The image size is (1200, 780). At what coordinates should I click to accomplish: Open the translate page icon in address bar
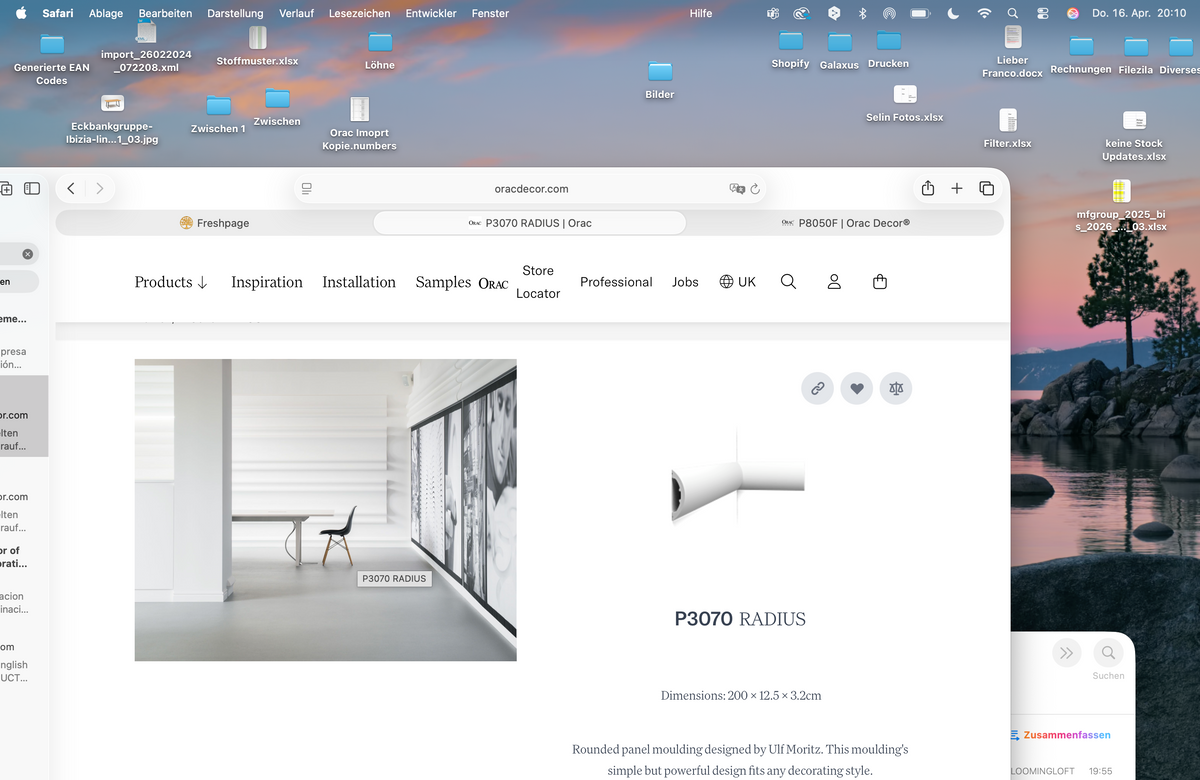(x=737, y=188)
